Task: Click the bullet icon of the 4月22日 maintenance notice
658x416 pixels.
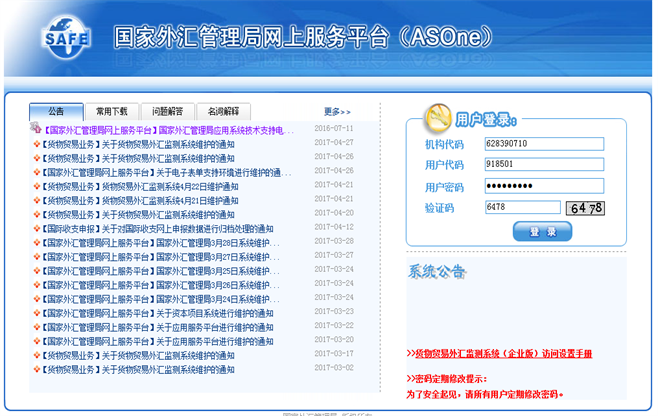Action: coord(38,186)
